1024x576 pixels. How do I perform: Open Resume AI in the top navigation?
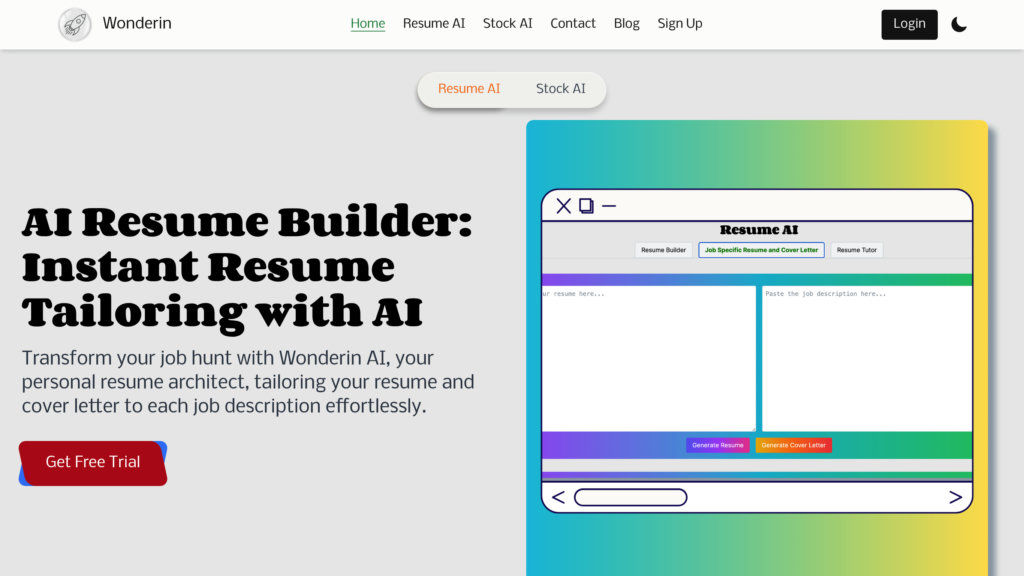tap(434, 24)
